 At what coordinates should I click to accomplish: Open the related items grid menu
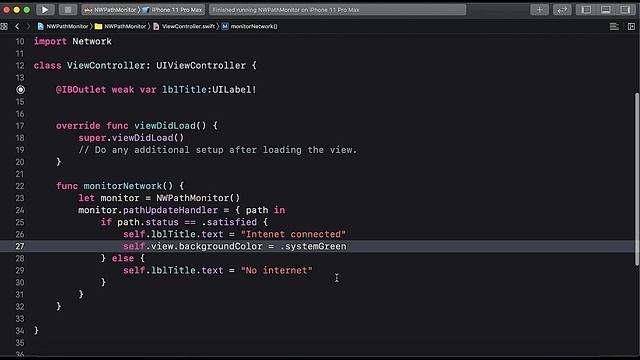[x=4, y=27]
